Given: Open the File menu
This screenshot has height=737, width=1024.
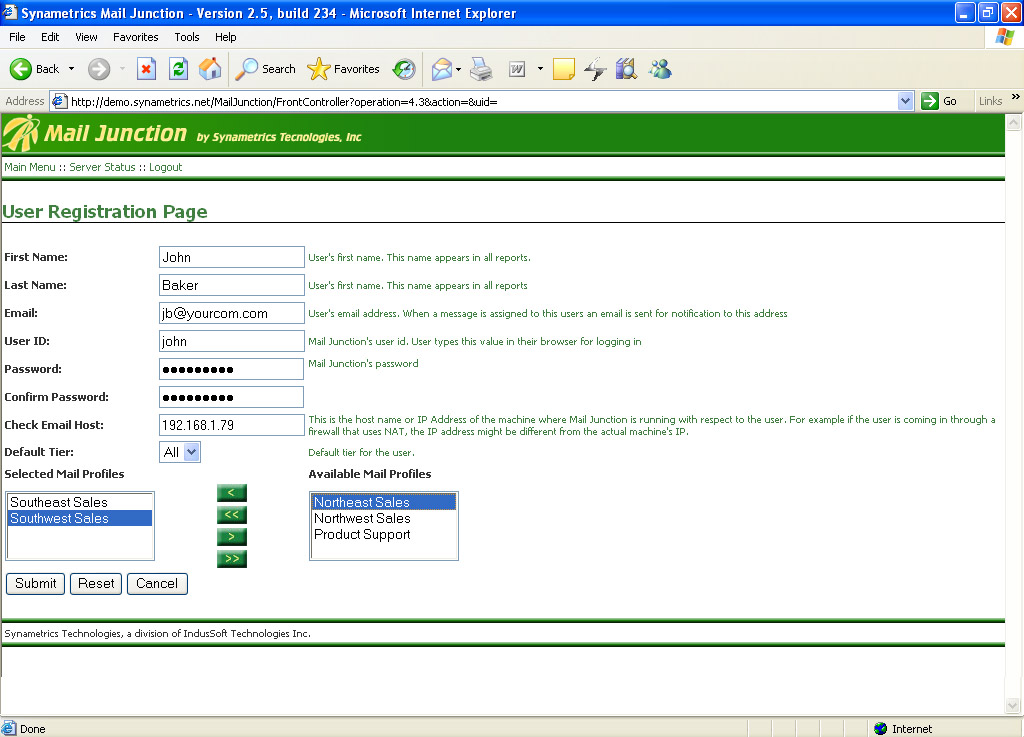Looking at the screenshot, I should [17, 37].
